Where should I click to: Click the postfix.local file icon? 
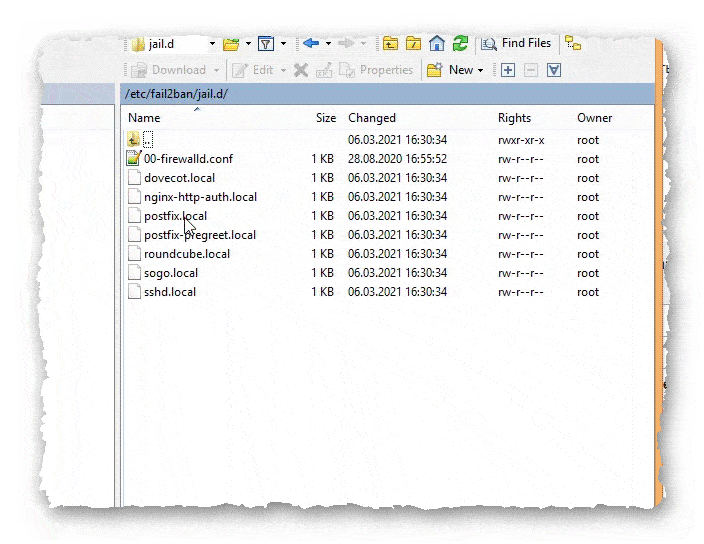(134, 216)
